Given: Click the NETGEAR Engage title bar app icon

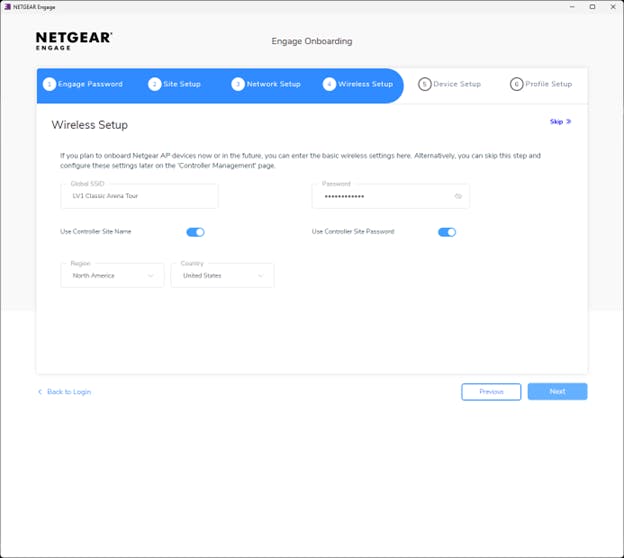Looking at the screenshot, I should click(7, 7).
